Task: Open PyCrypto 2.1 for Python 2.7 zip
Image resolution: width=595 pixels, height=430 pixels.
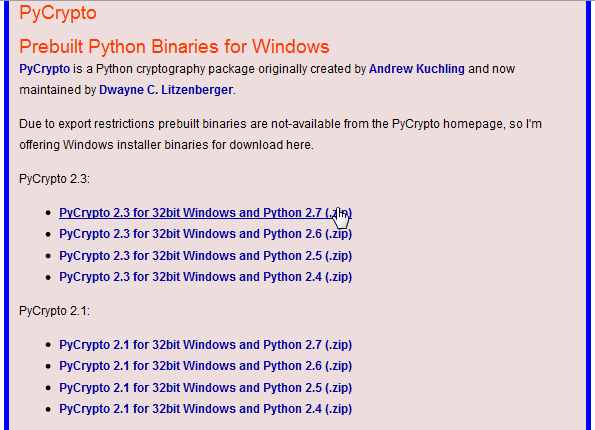Action: (x=205, y=345)
